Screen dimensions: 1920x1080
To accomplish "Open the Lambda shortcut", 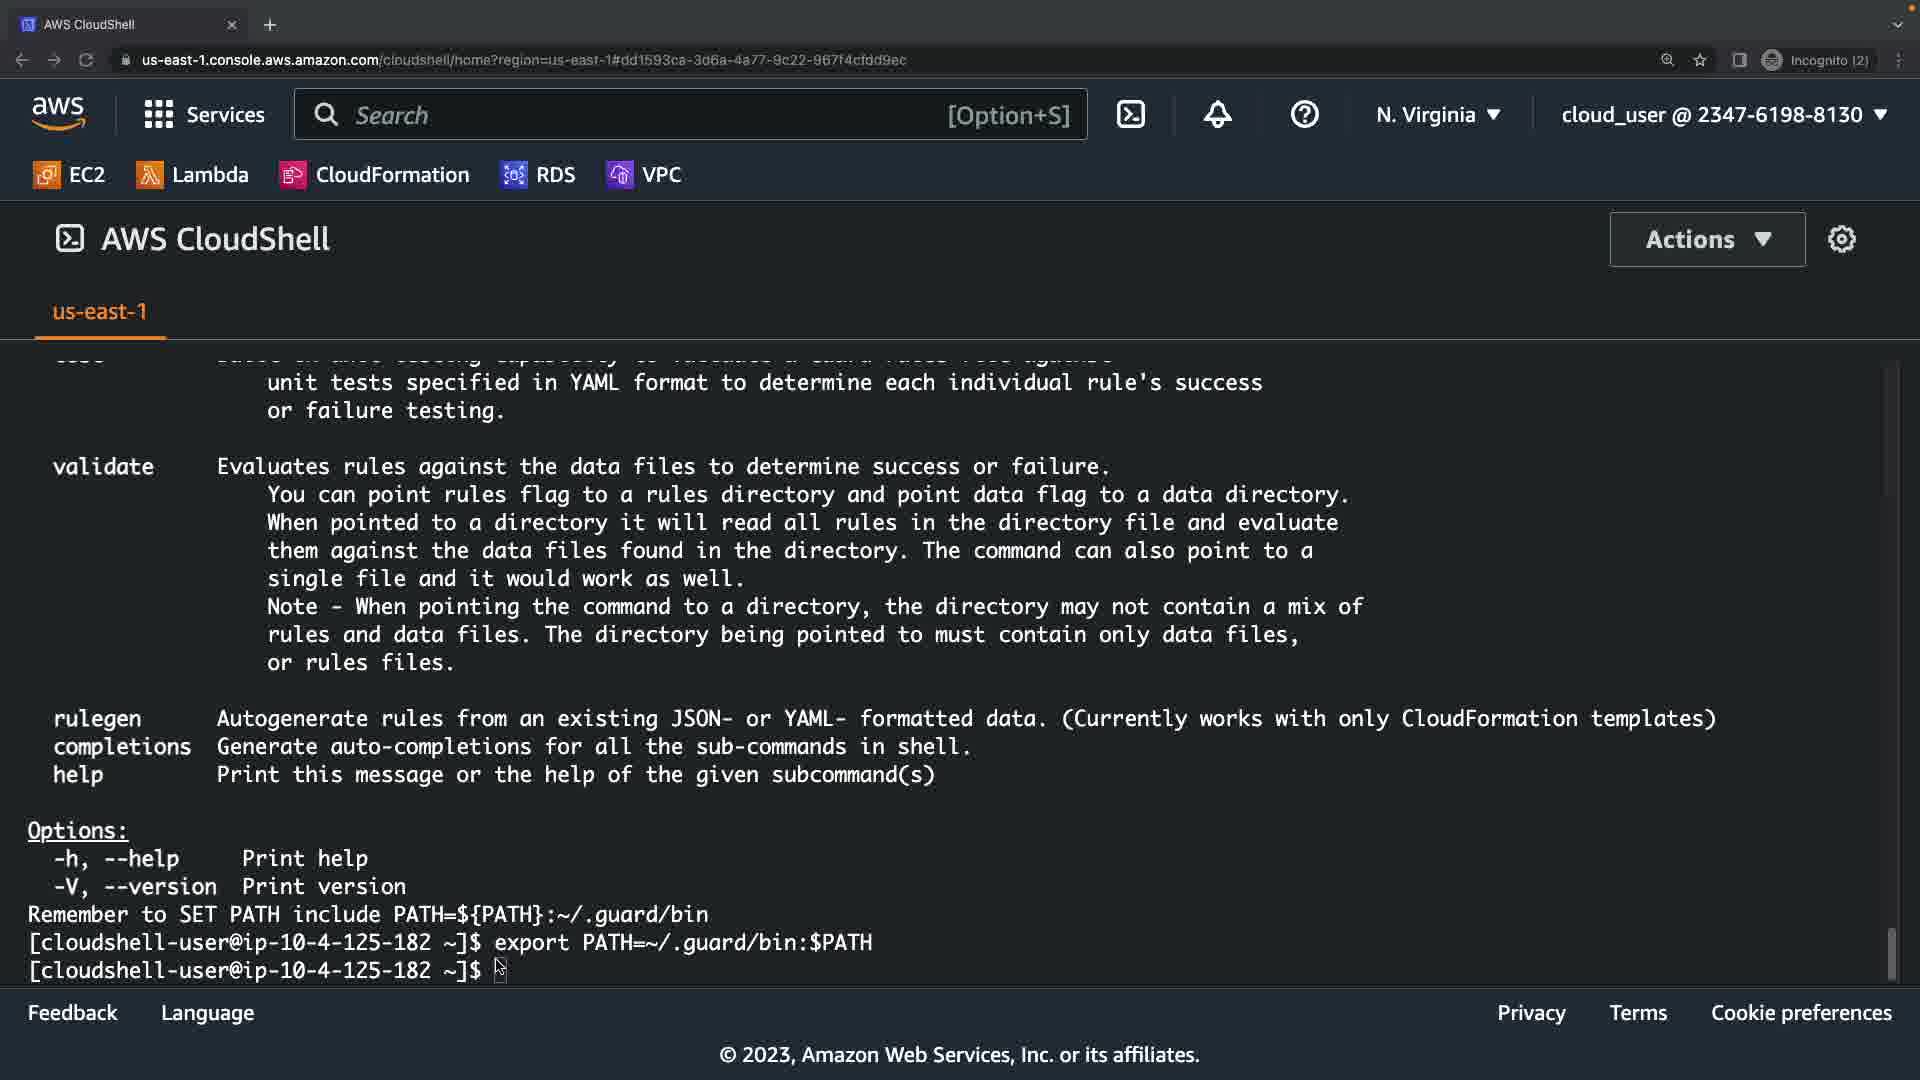I will click(x=192, y=175).
